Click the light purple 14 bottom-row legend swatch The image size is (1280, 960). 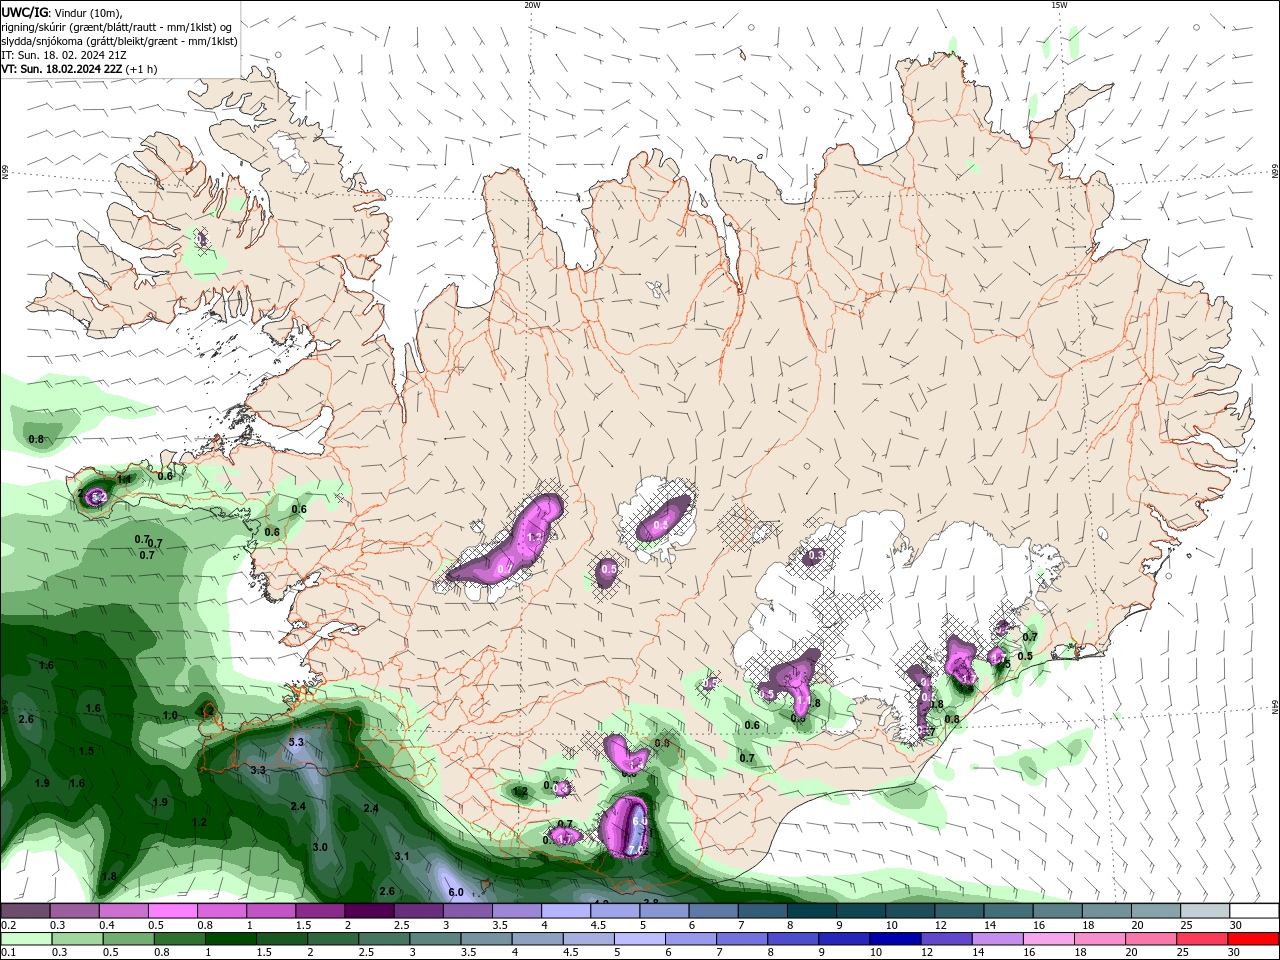pos(996,938)
